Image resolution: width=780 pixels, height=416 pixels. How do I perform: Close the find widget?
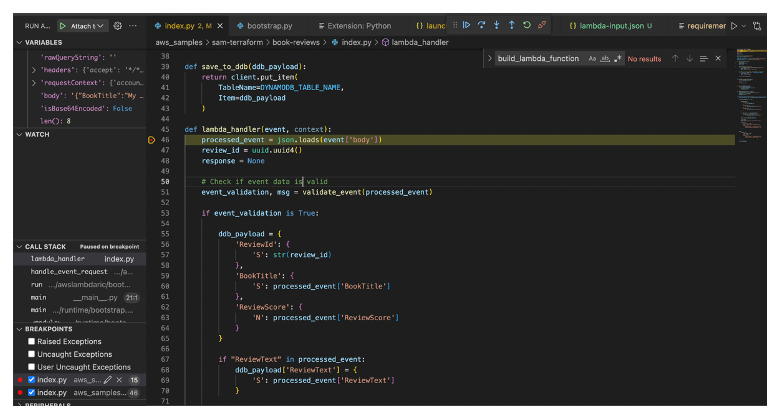[x=718, y=59]
